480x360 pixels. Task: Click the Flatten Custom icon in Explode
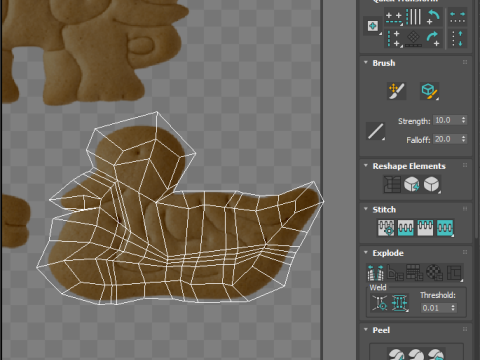pos(454,273)
